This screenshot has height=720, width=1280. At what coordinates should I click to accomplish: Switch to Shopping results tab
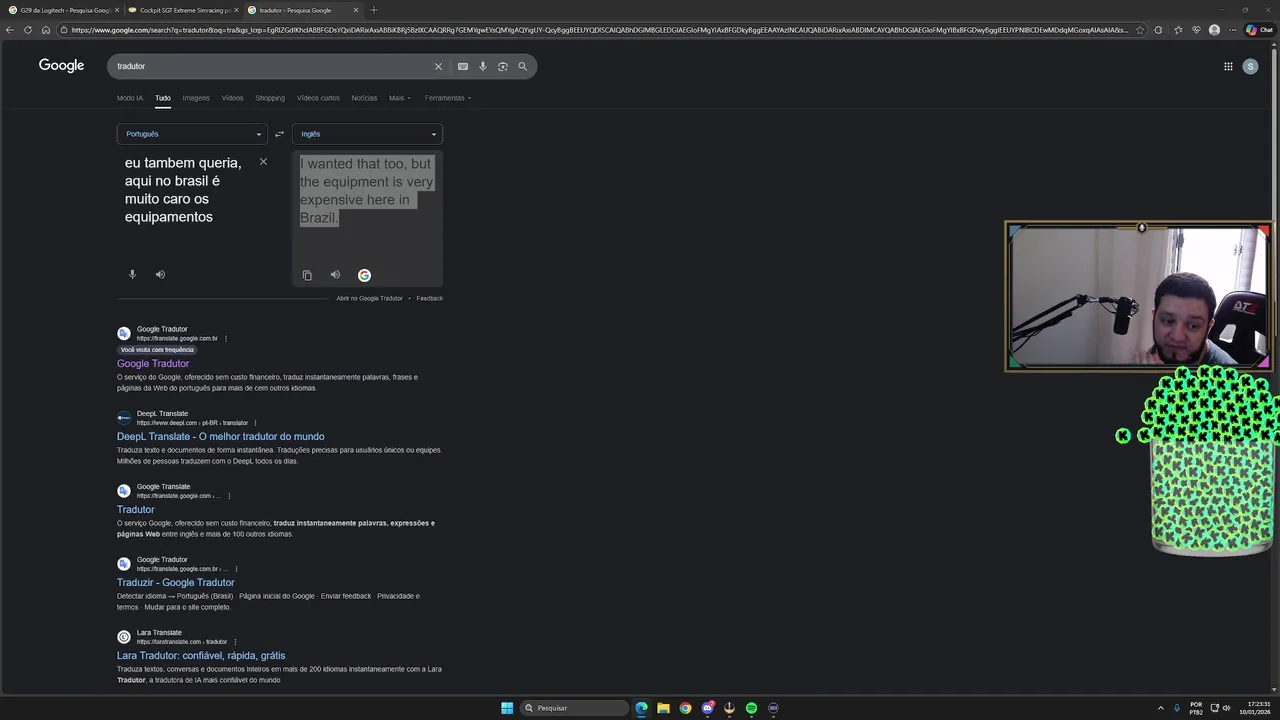click(270, 98)
